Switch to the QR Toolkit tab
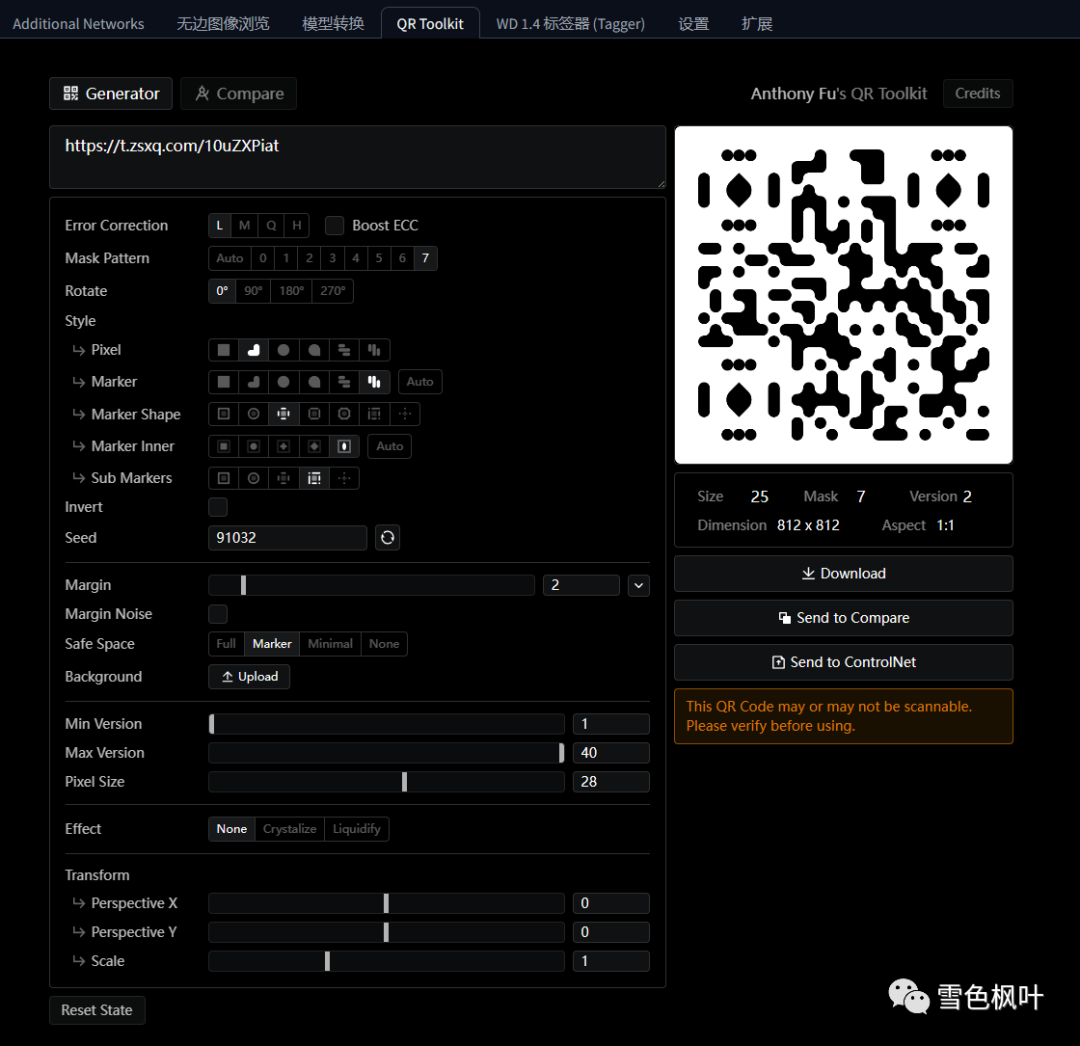 430,23
